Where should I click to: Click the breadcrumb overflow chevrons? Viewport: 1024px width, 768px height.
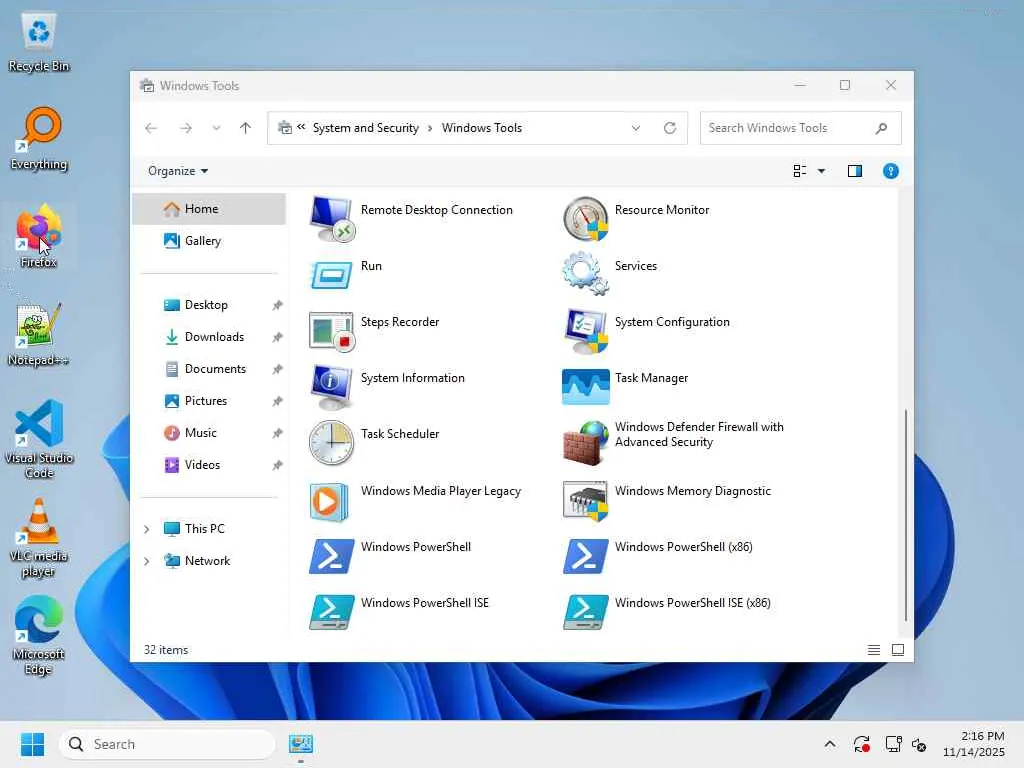click(x=301, y=127)
